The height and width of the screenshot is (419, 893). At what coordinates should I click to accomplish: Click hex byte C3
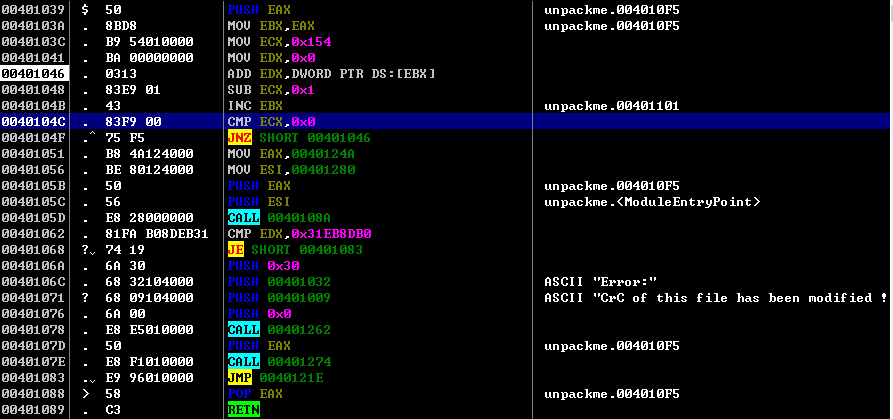coord(113,409)
